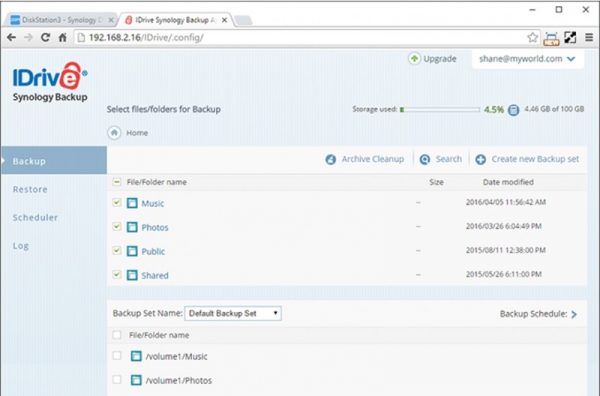This screenshot has width=600, height=396.
Task: Click the Archive Cleanup link
Action: pos(373,159)
